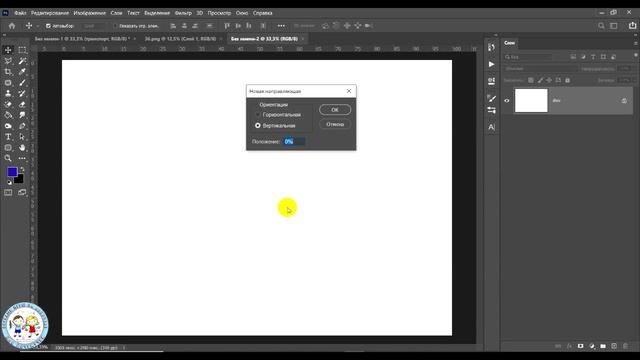Switch to the Слои panel tab
Viewport: 640px width, 360px height.
coord(509,43)
